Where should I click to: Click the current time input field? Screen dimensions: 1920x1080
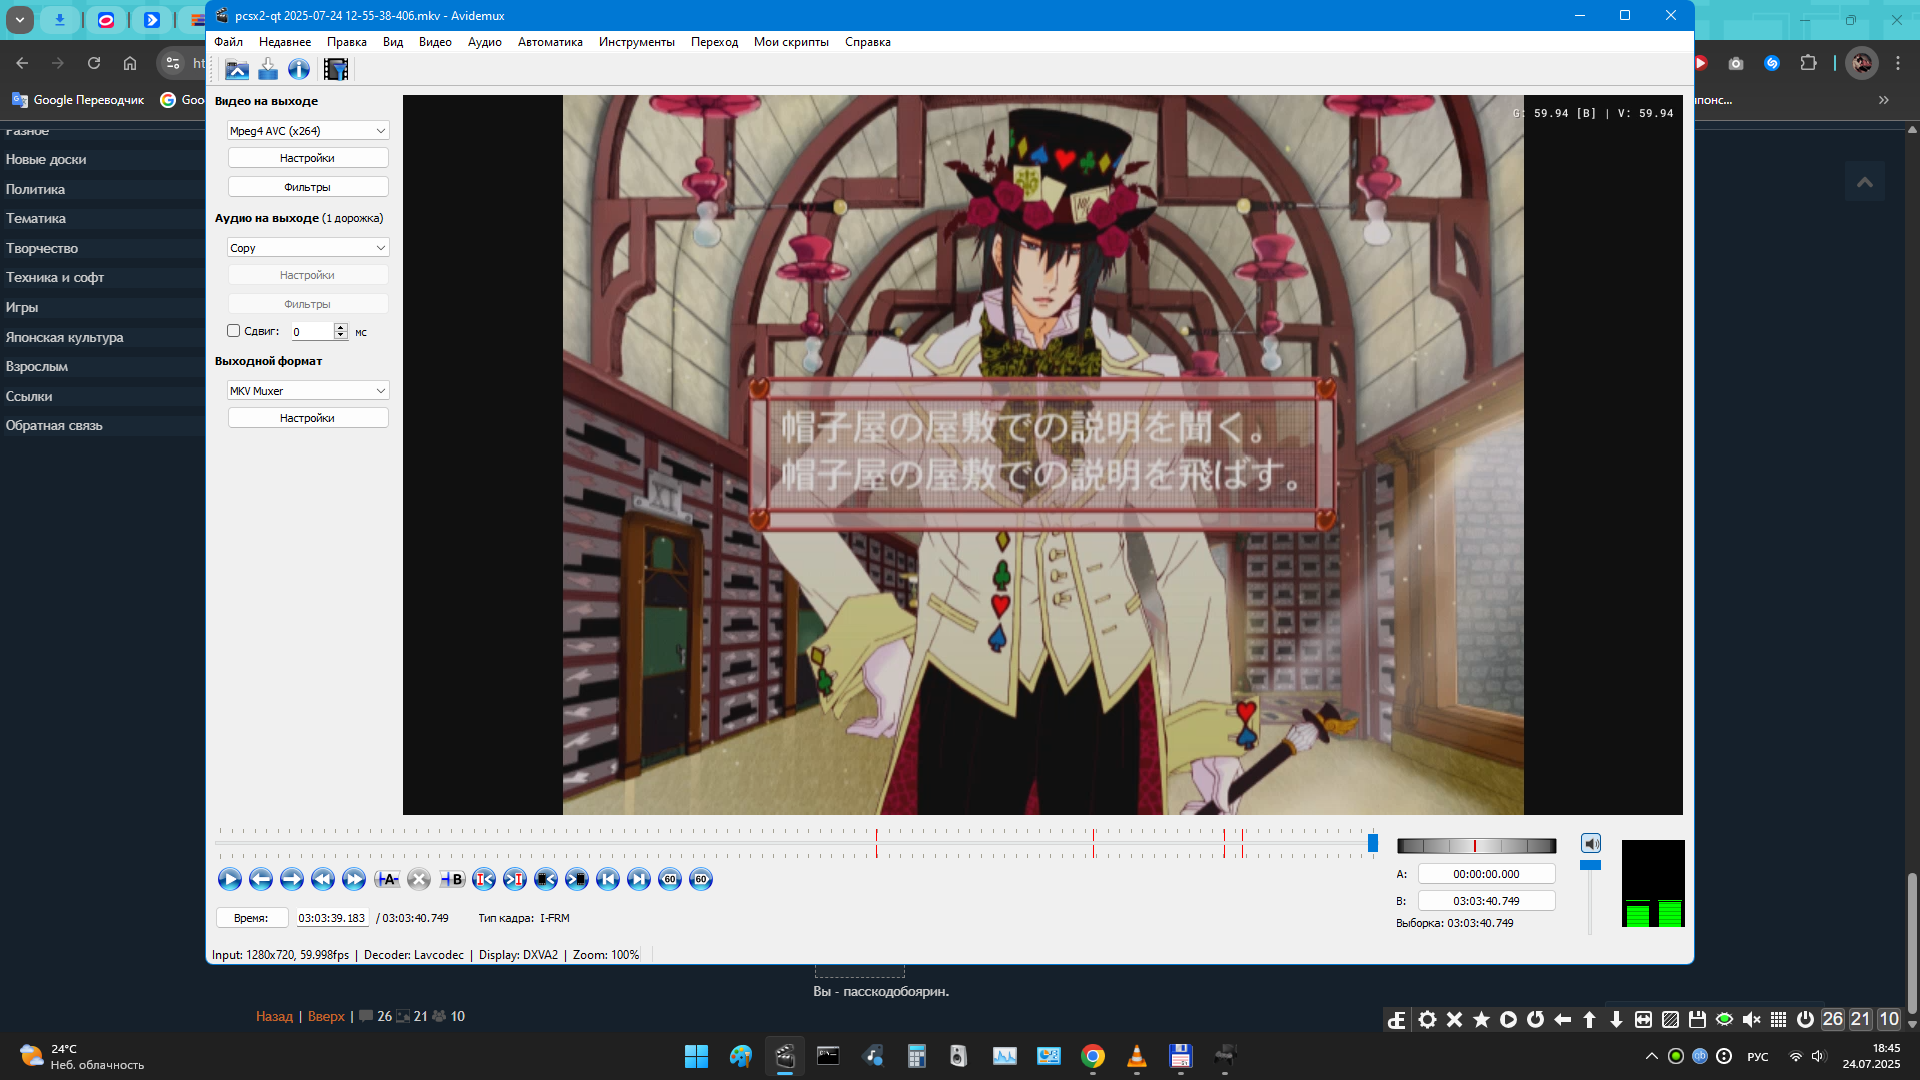point(332,918)
